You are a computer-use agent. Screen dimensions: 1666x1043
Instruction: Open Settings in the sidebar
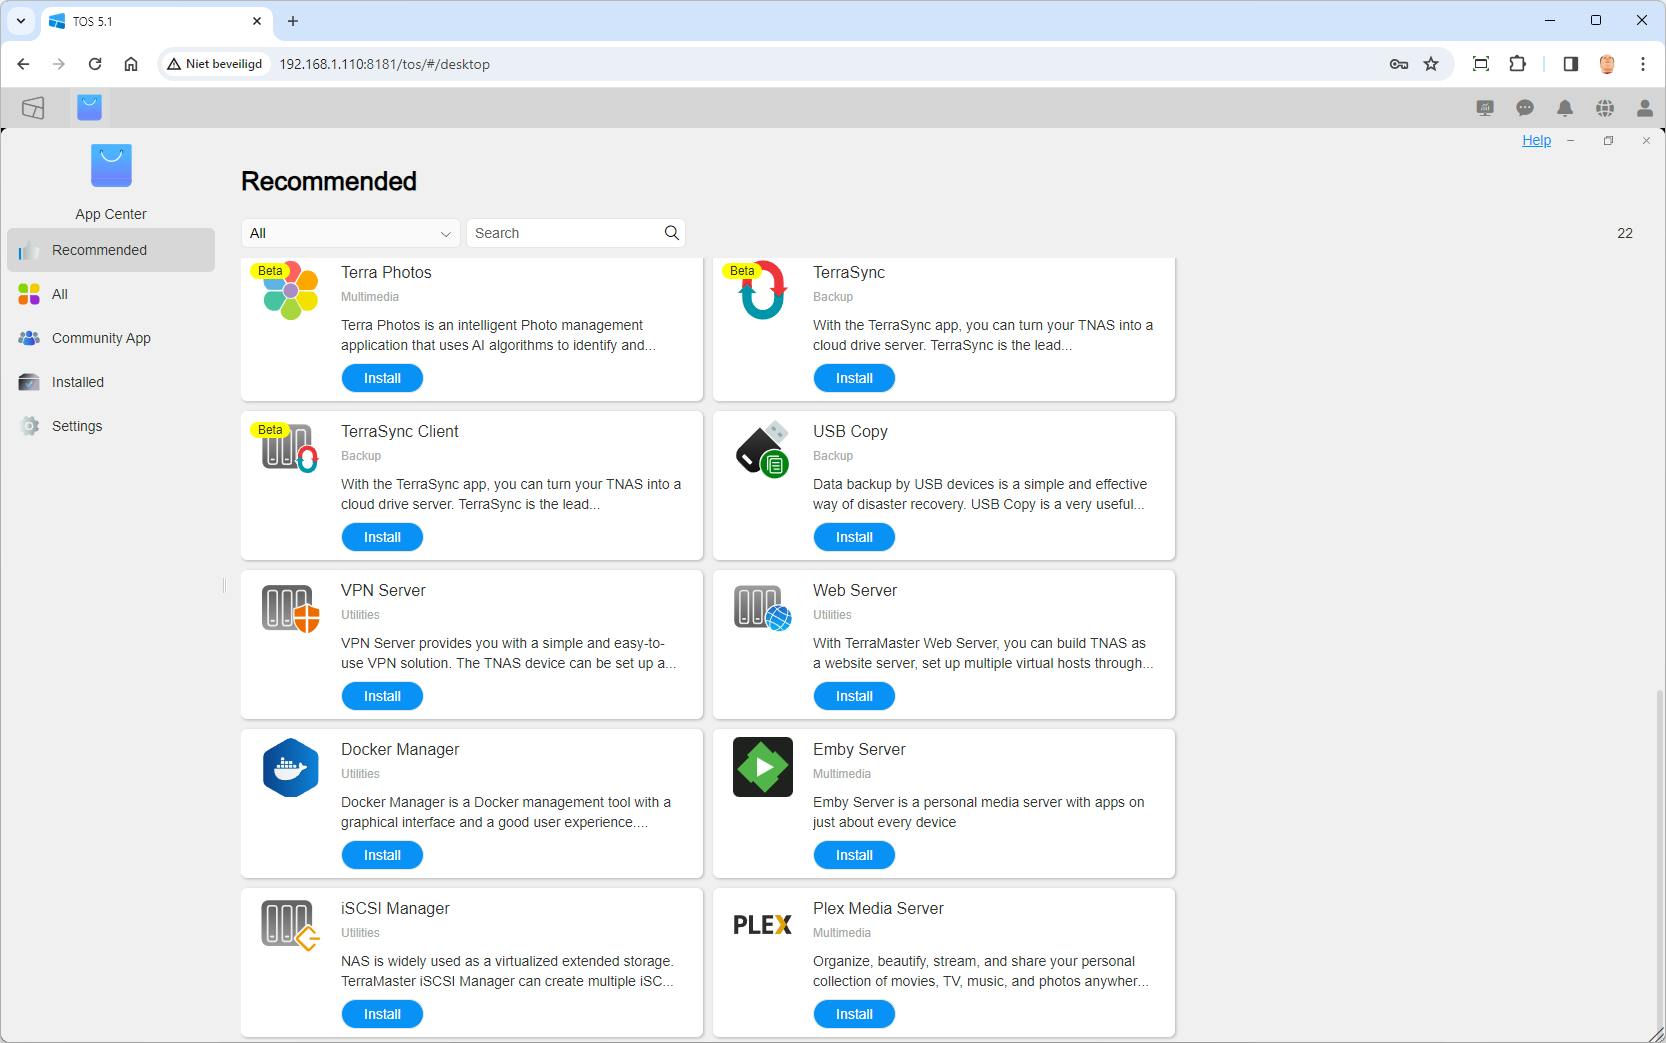point(111,426)
